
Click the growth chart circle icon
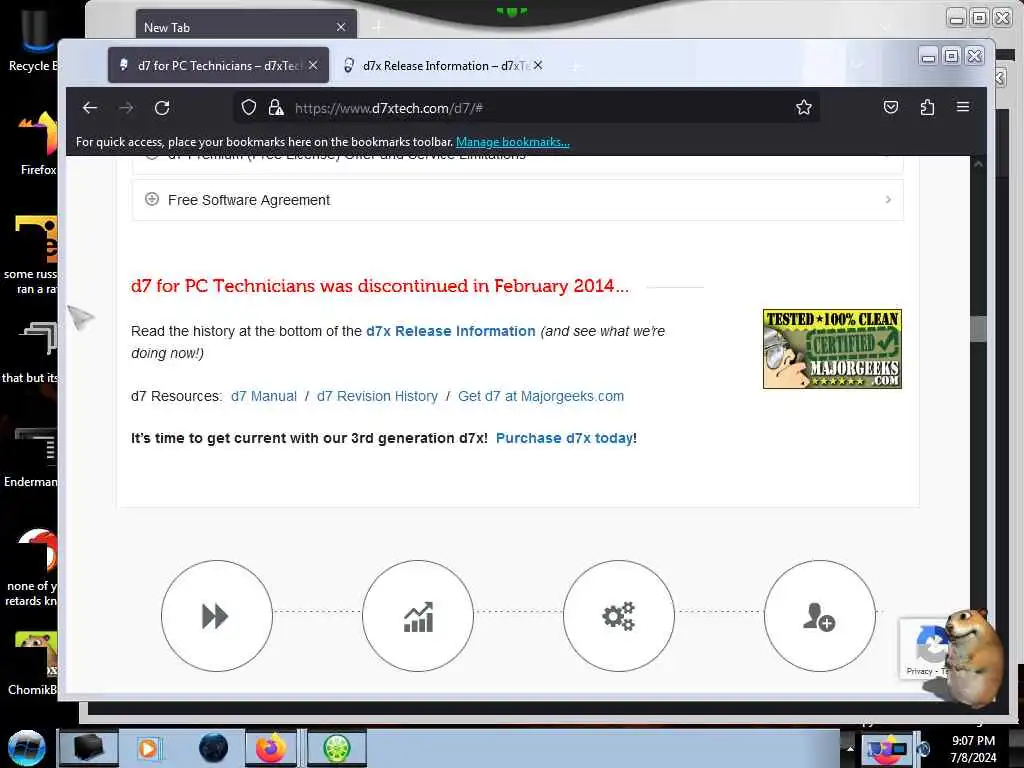point(418,615)
